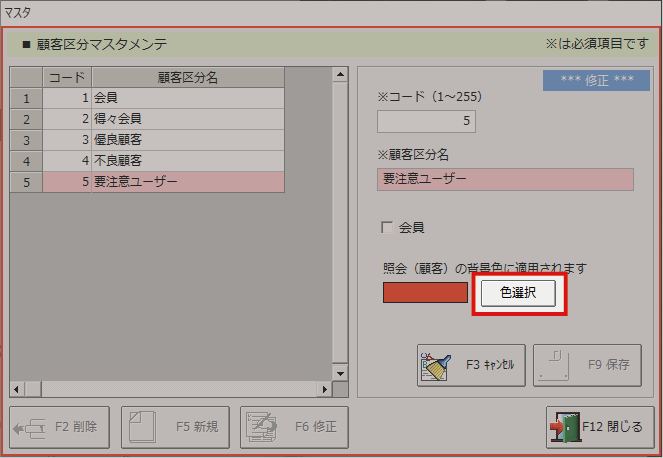Viewport: 663px width, 458px height.
Task: Click row header number 5
Action: tap(26, 182)
